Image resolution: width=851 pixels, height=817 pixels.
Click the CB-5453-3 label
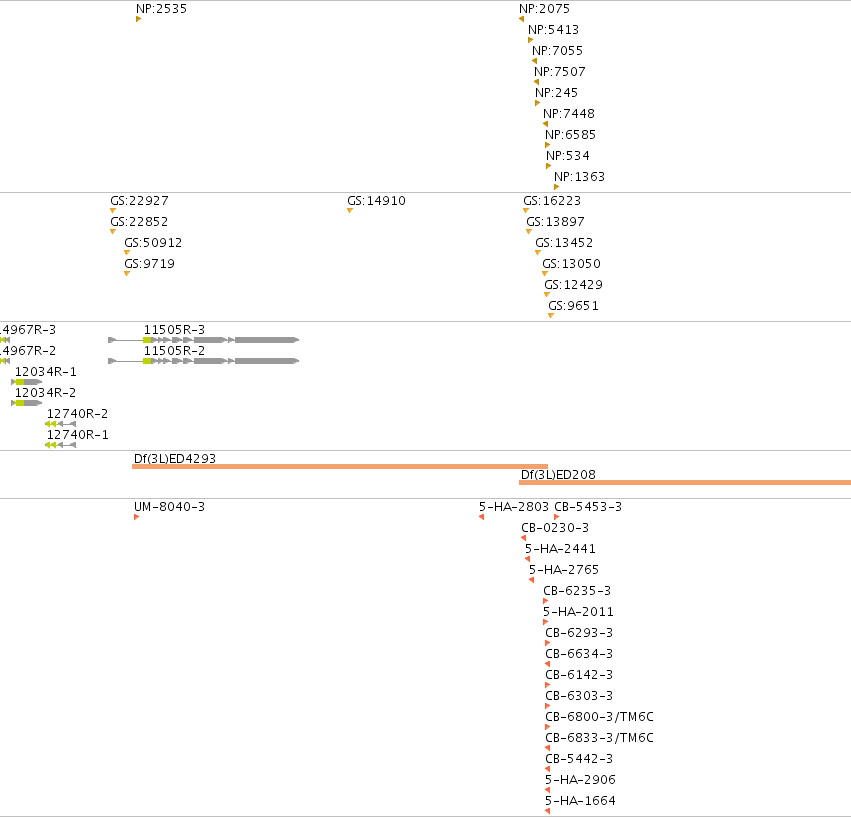588,507
